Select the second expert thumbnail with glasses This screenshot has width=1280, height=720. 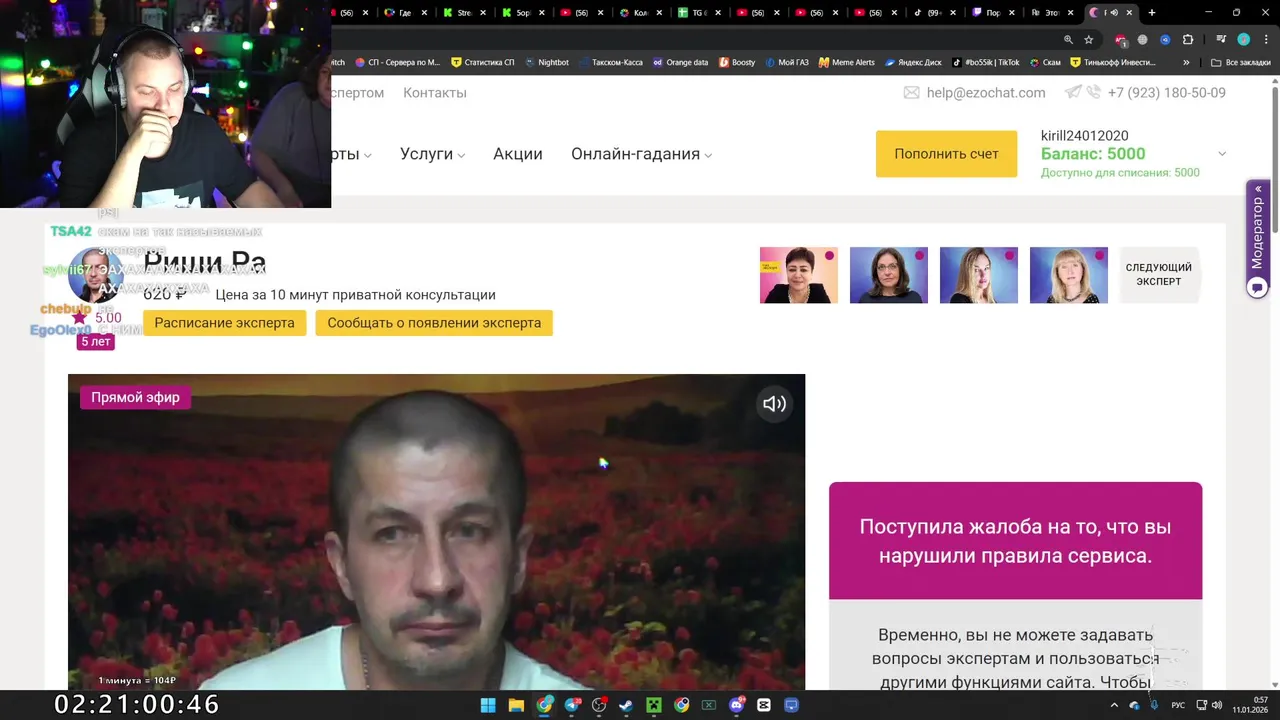[x=889, y=275]
